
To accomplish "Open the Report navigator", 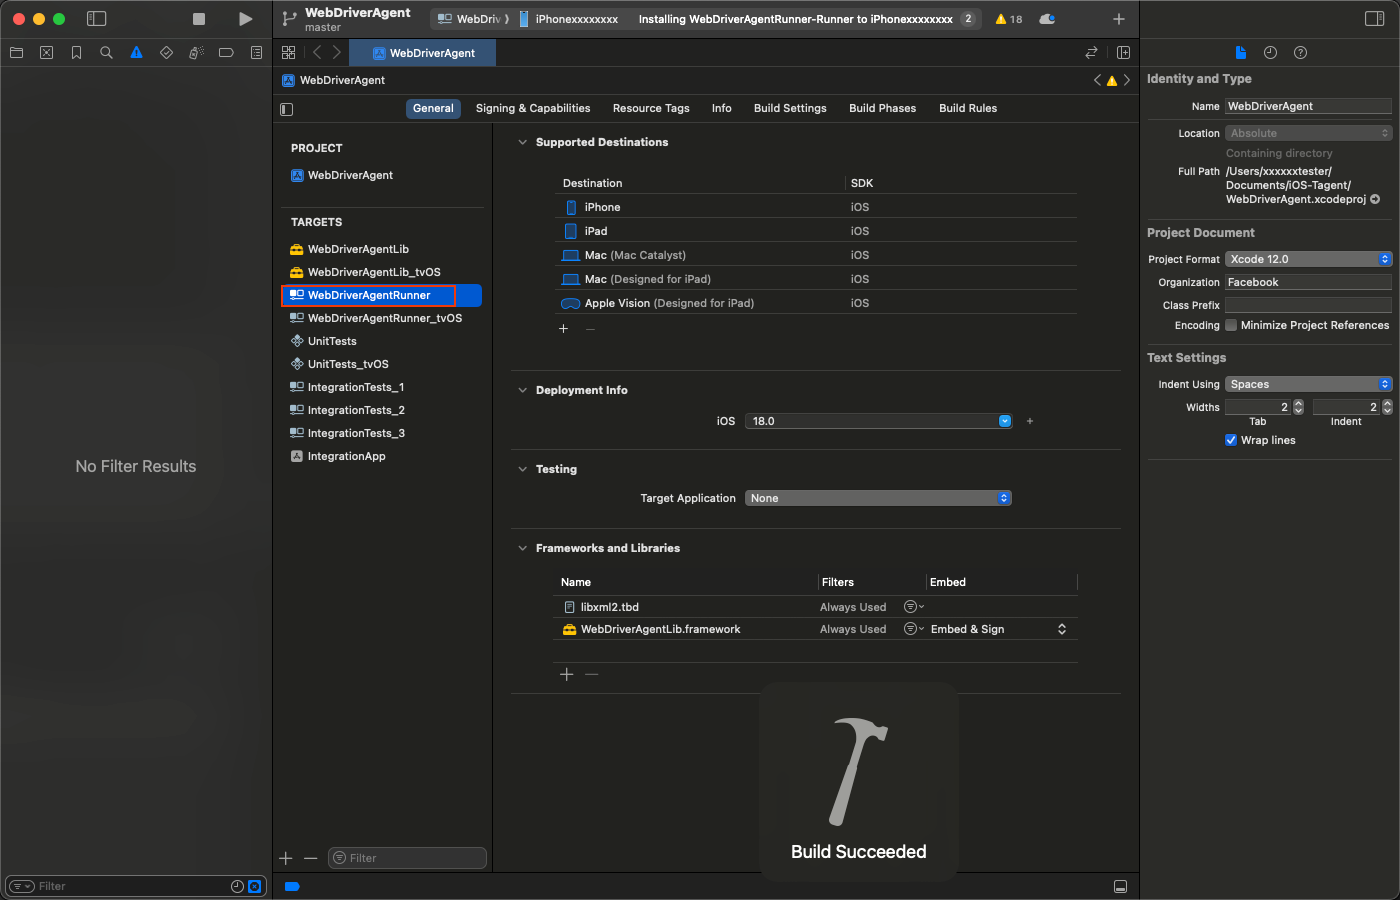I will click(x=256, y=53).
